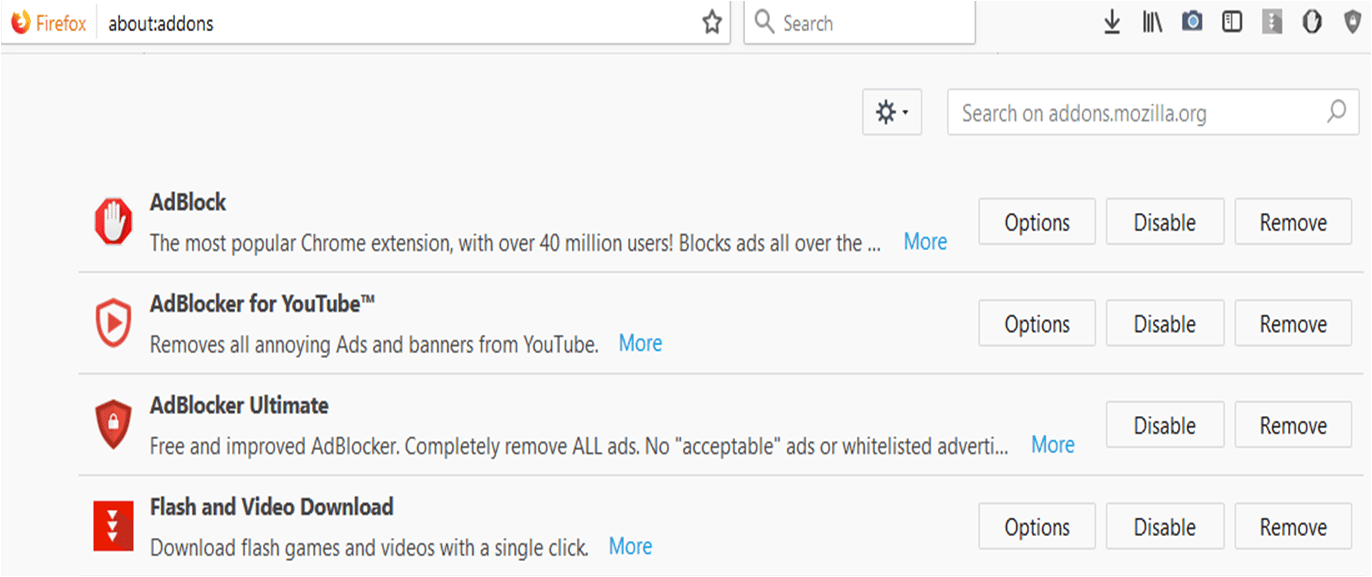Click the AdBlock description about 40 million users
Image resolution: width=1372 pixels, height=577 pixels.
[515, 243]
